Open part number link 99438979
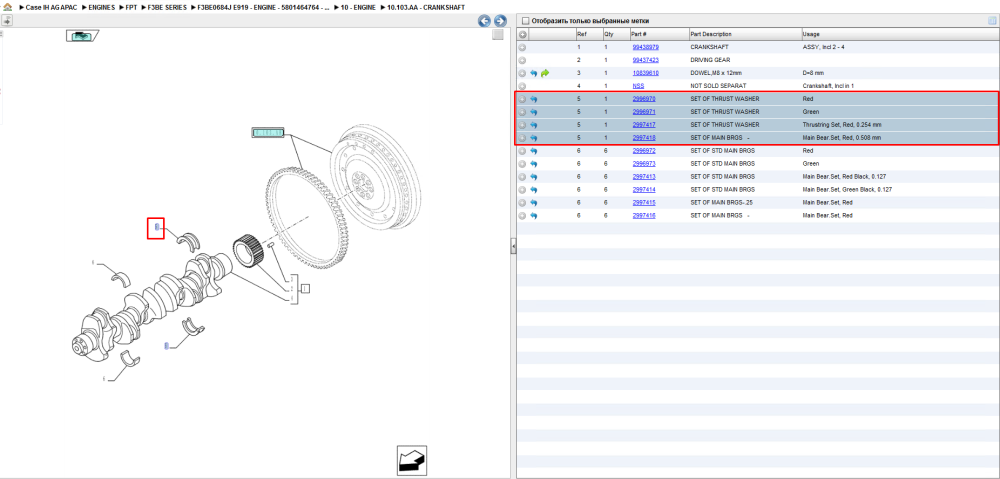This screenshot has width=1000, height=479. point(645,47)
